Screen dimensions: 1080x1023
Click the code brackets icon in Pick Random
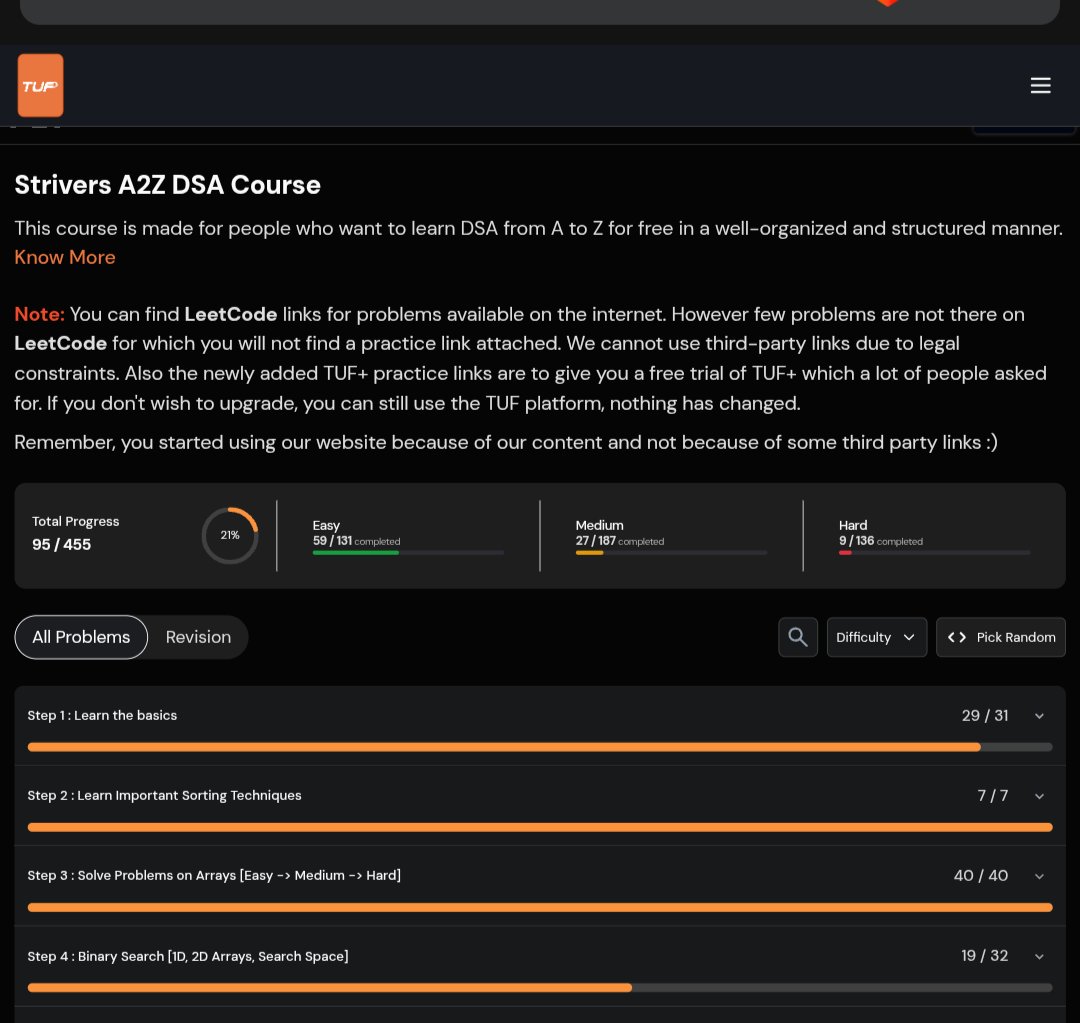coord(957,637)
